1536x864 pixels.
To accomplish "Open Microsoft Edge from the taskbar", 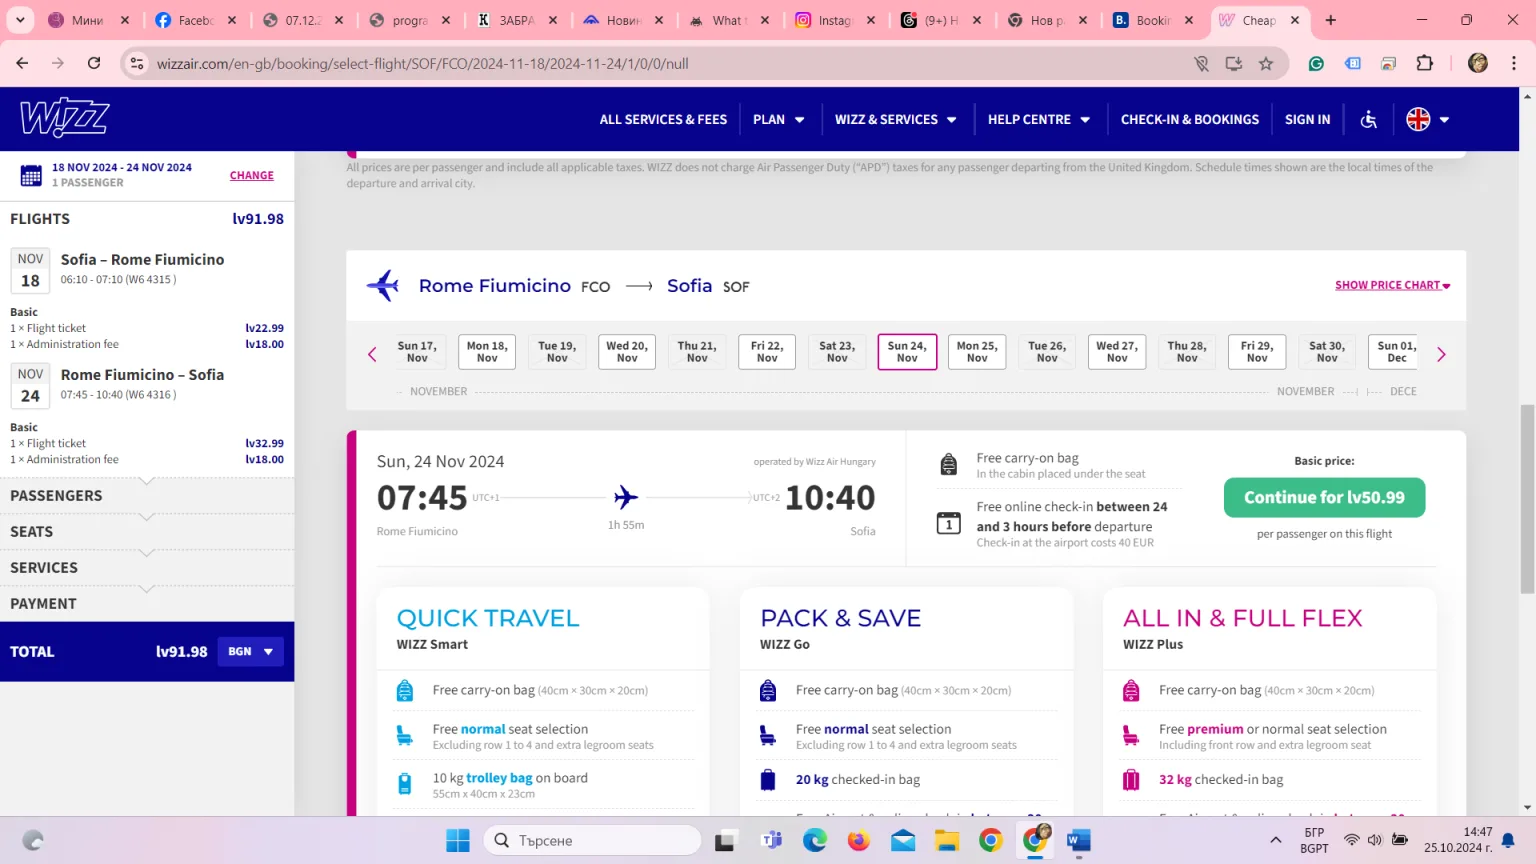I will [815, 841].
